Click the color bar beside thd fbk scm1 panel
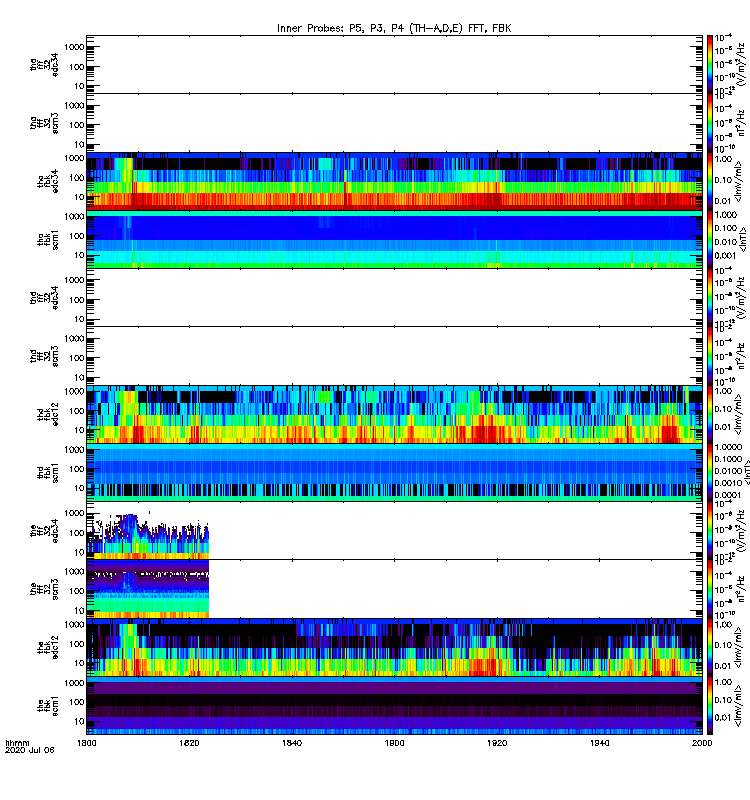Screen dimensions: 750x800 click(x=710, y=473)
